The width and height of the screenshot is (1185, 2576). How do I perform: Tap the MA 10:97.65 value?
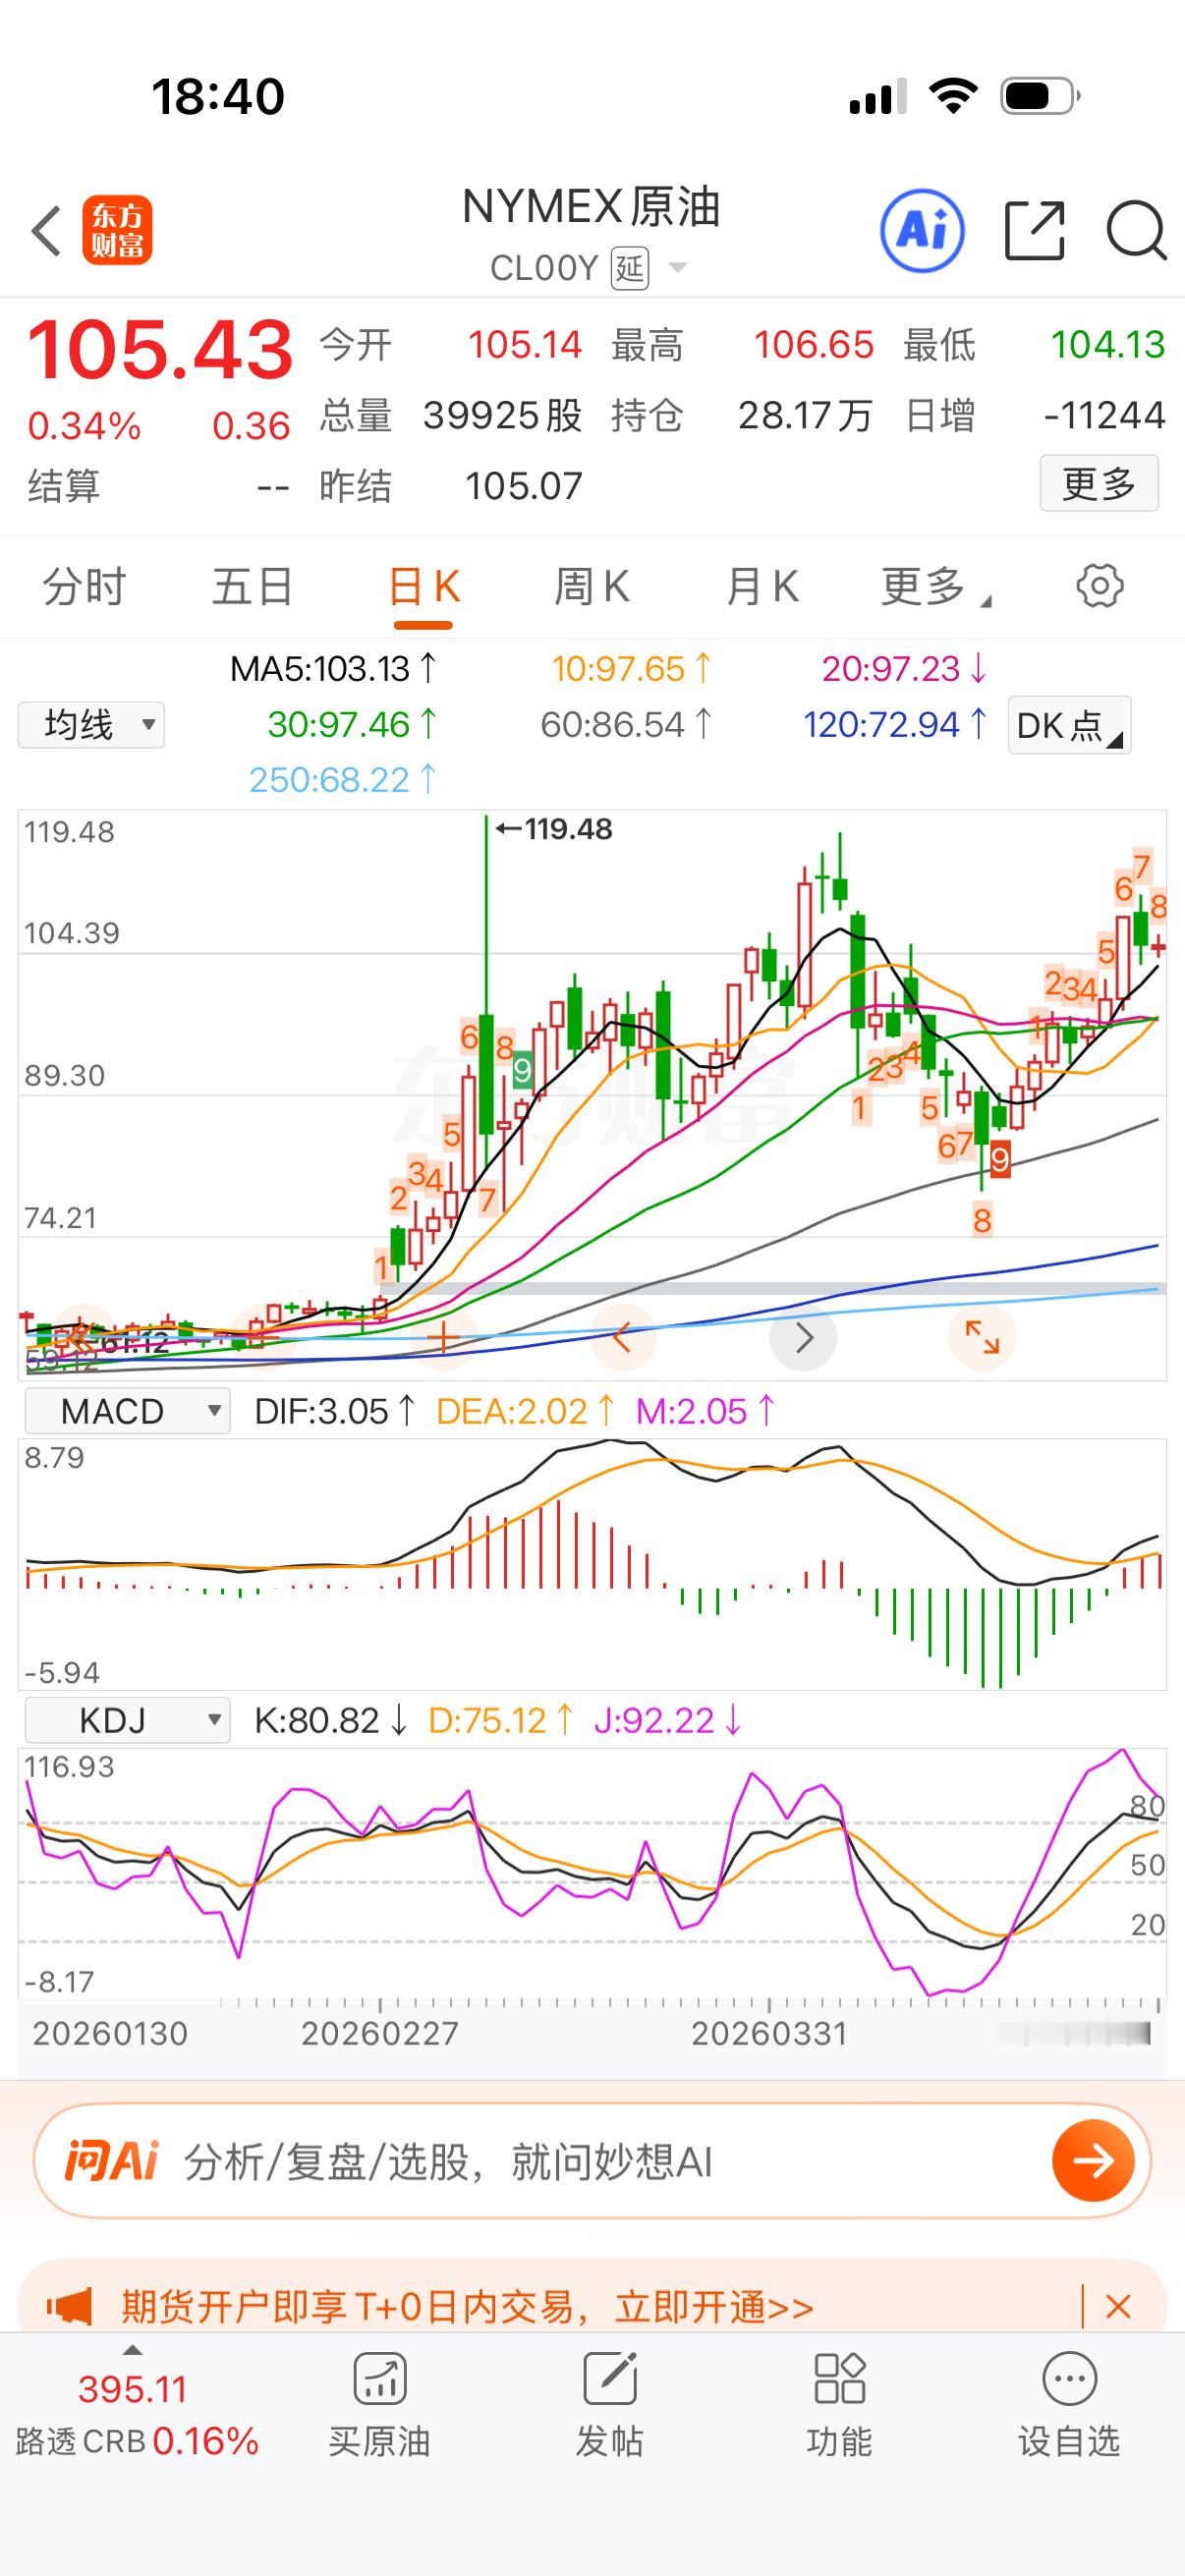pyautogui.click(x=632, y=668)
